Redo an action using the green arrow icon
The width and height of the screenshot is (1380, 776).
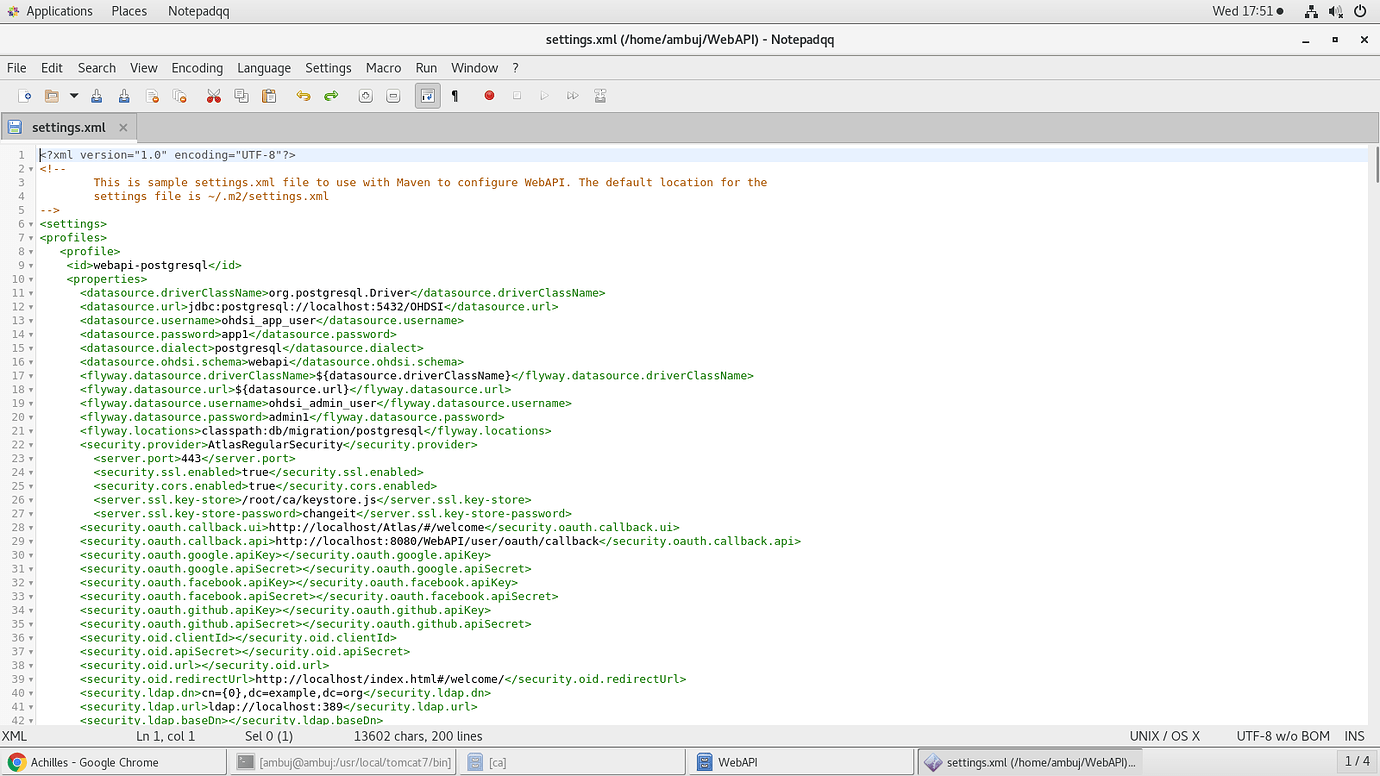click(x=329, y=95)
